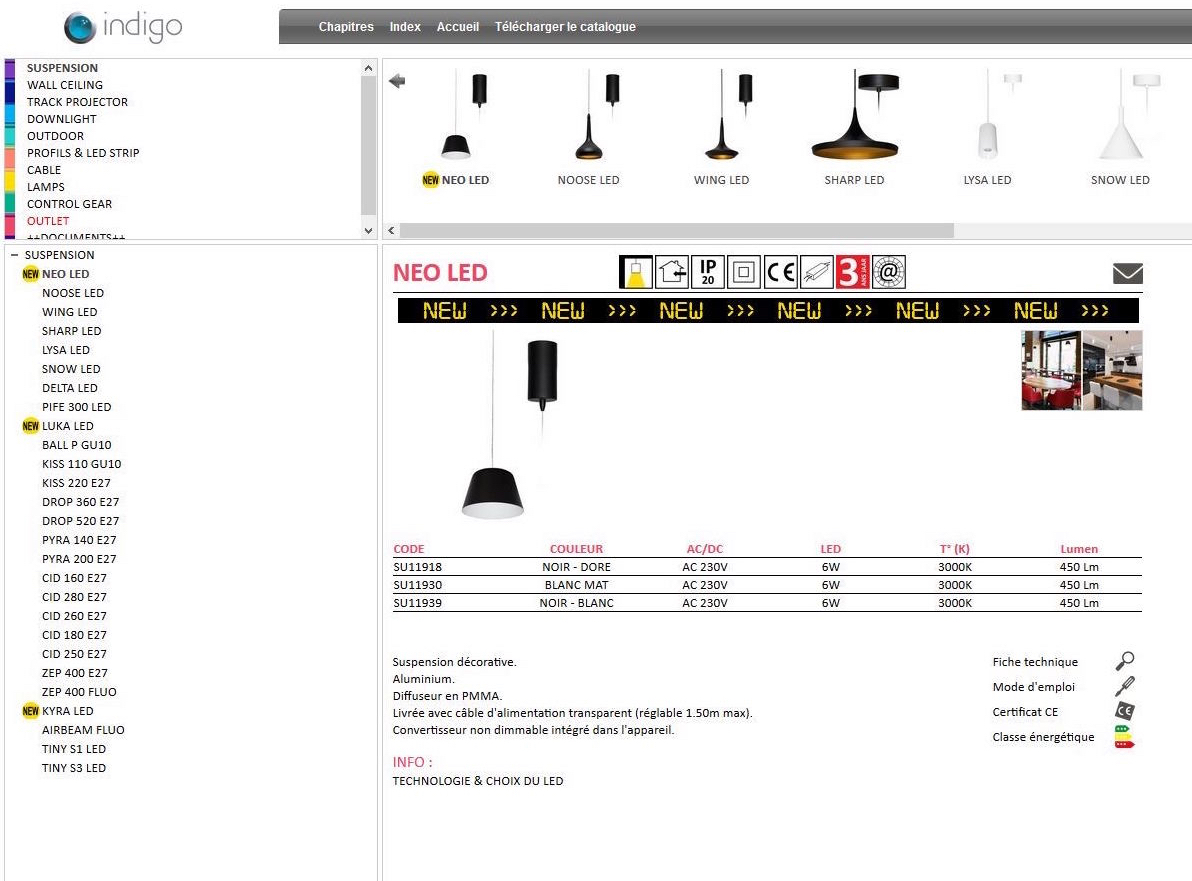Open TINY S3 LED in the tree
Image resolution: width=1192 pixels, height=881 pixels.
click(x=74, y=768)
